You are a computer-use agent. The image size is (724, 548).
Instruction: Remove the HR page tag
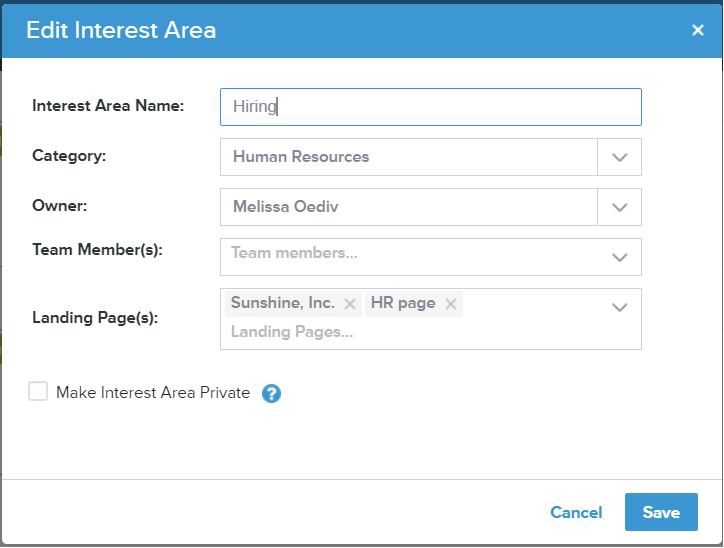451,304
